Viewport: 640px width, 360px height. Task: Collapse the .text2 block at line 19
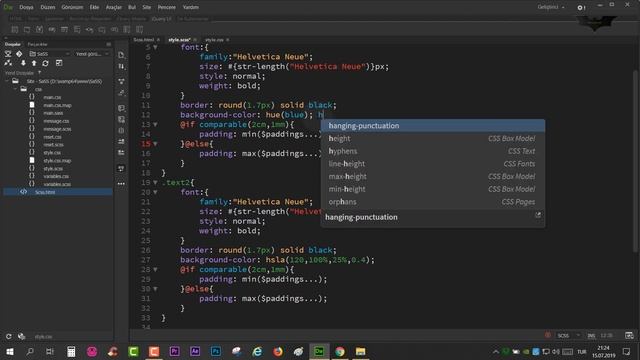click(156, 182)
